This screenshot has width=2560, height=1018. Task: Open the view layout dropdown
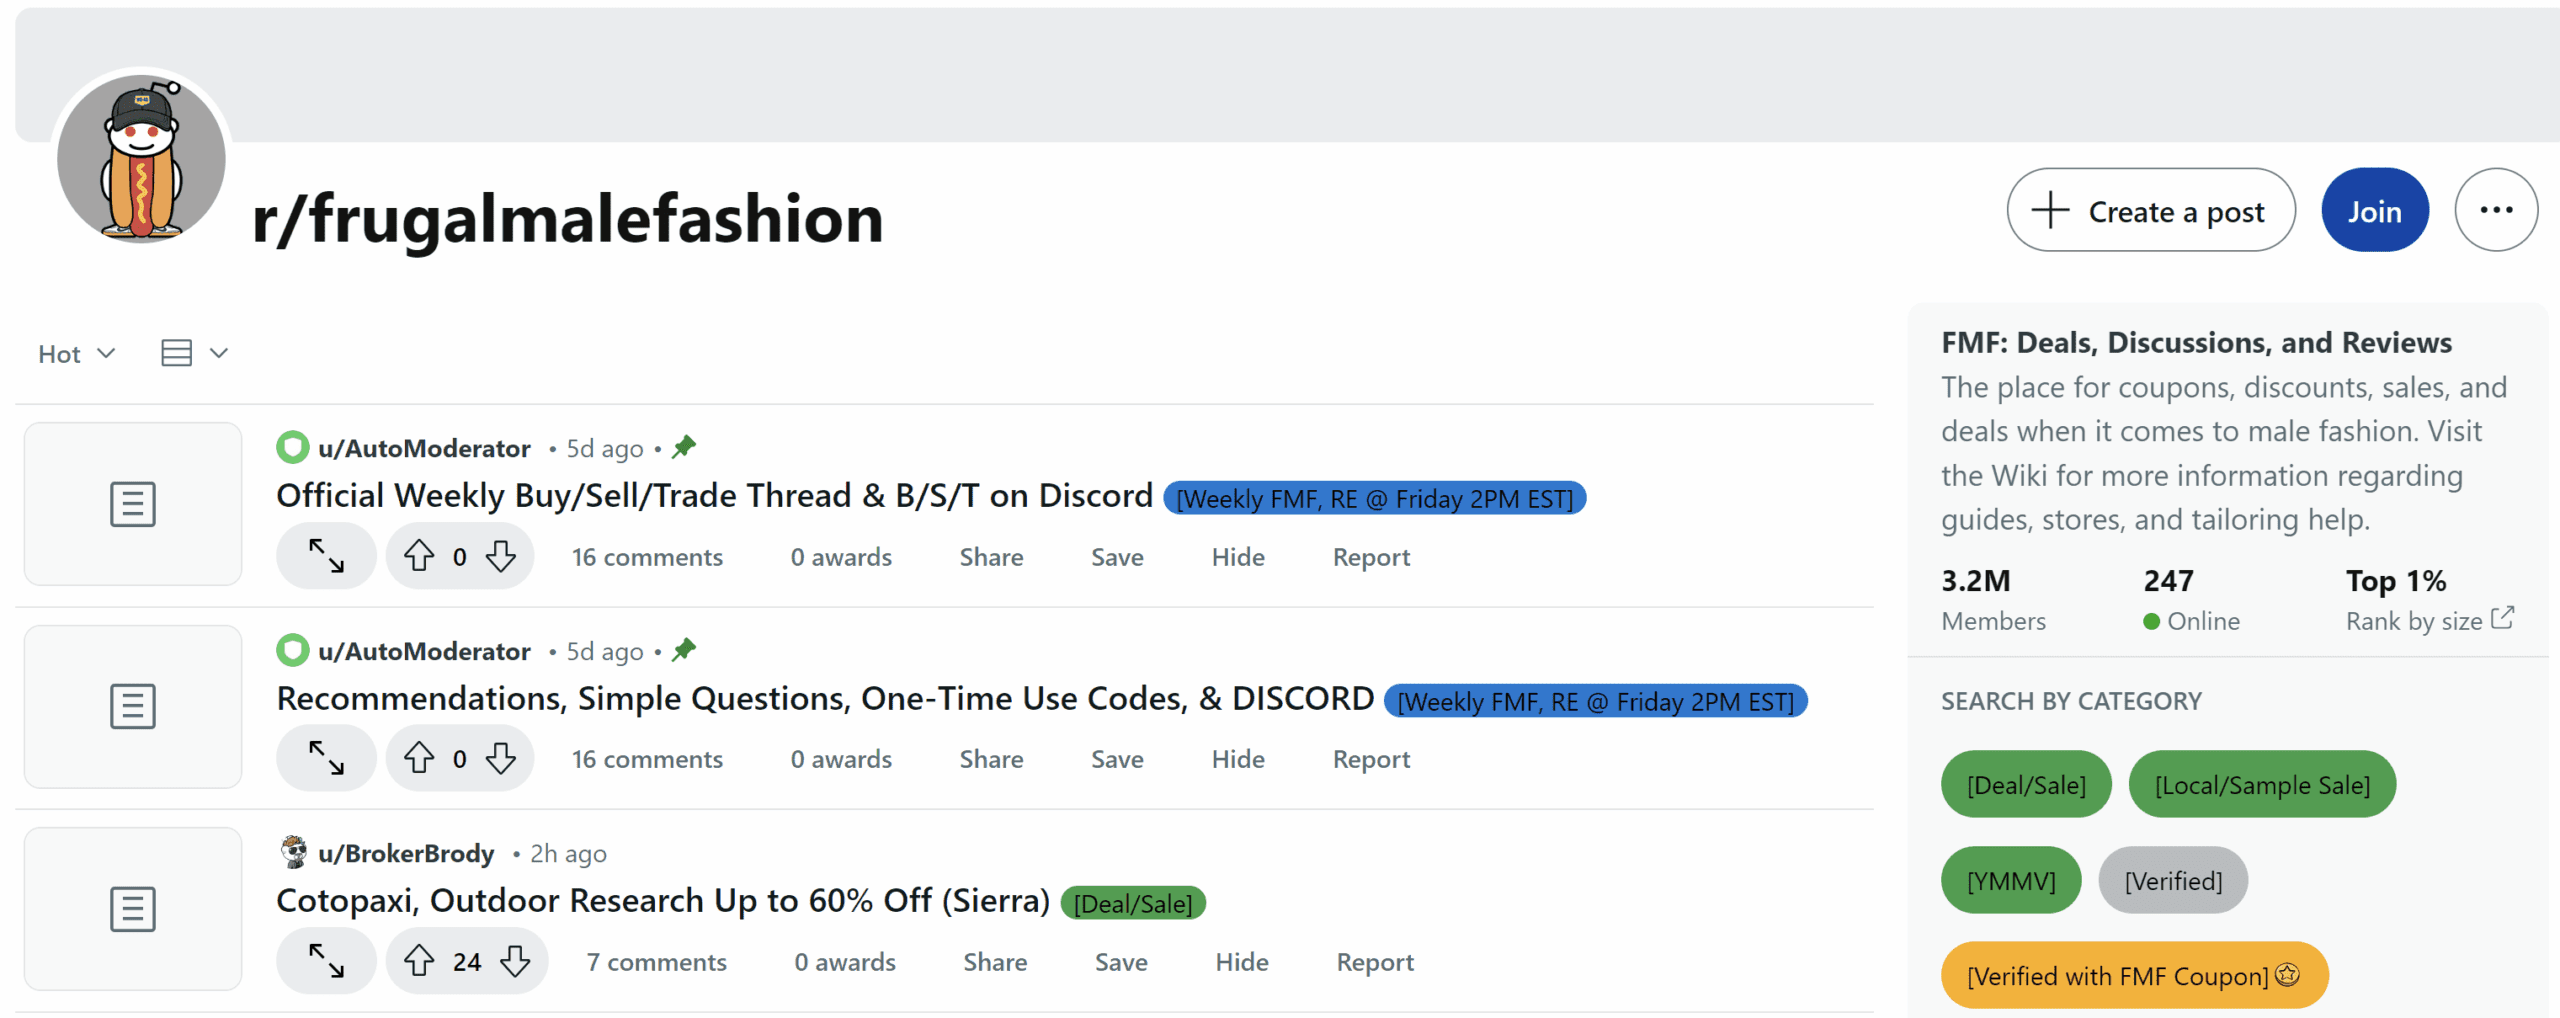195,353
